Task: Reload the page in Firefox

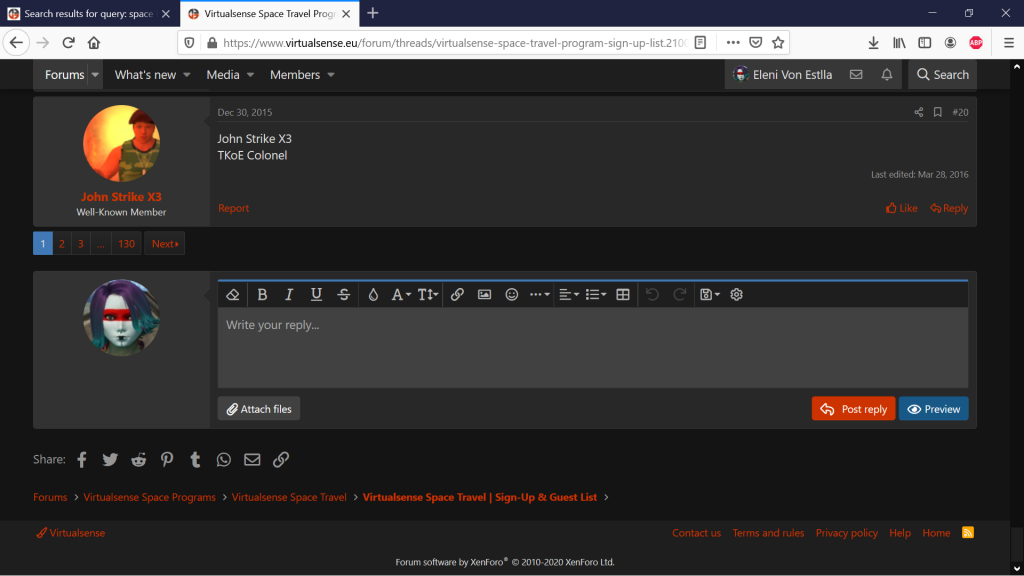Action: [69, 42]
